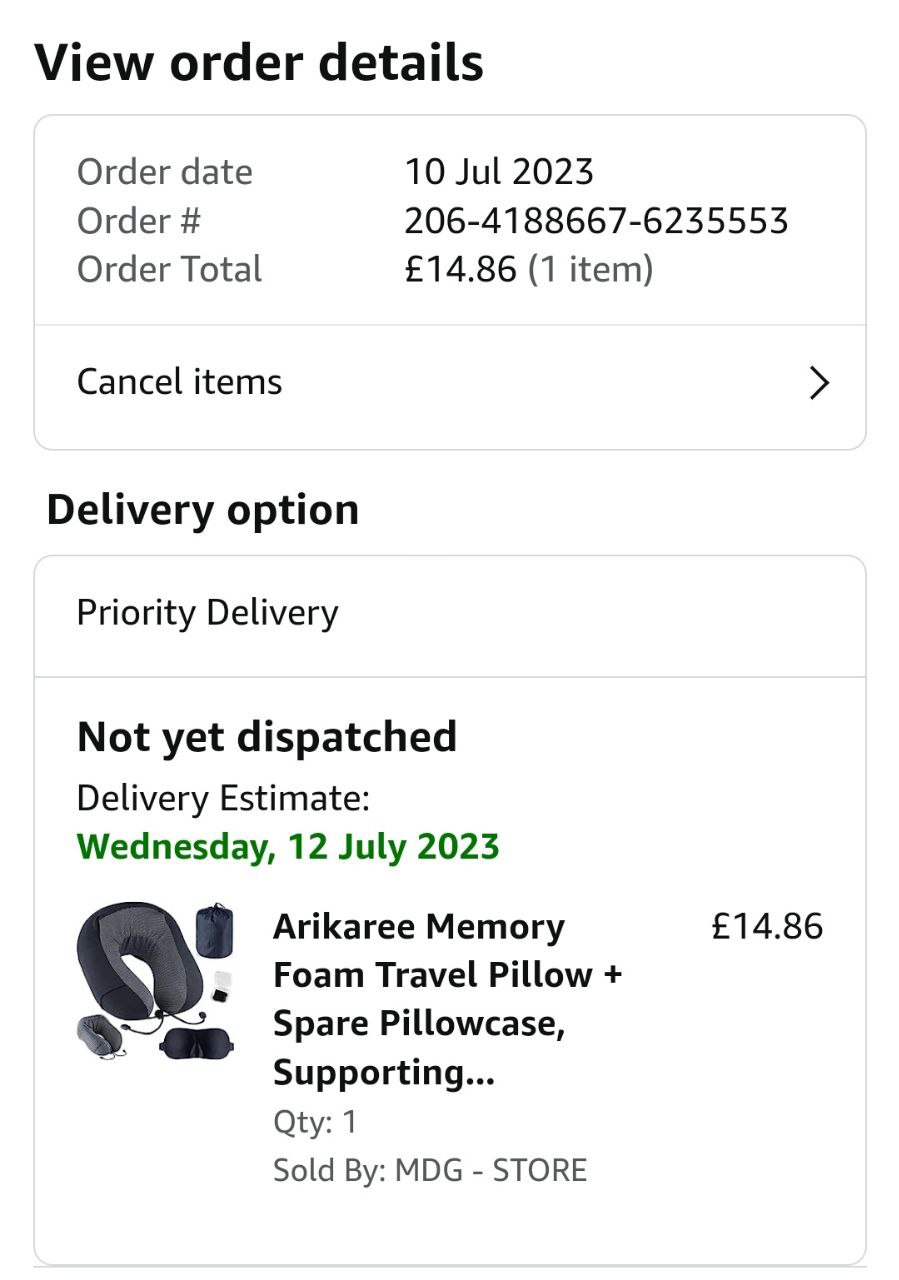Click the Order Total label
899x1280 pixels.
169,269
